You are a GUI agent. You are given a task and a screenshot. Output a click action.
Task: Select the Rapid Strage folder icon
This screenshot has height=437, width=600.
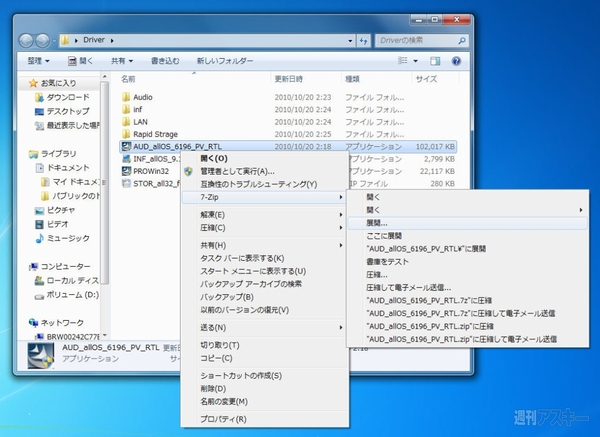click(126, 134)
